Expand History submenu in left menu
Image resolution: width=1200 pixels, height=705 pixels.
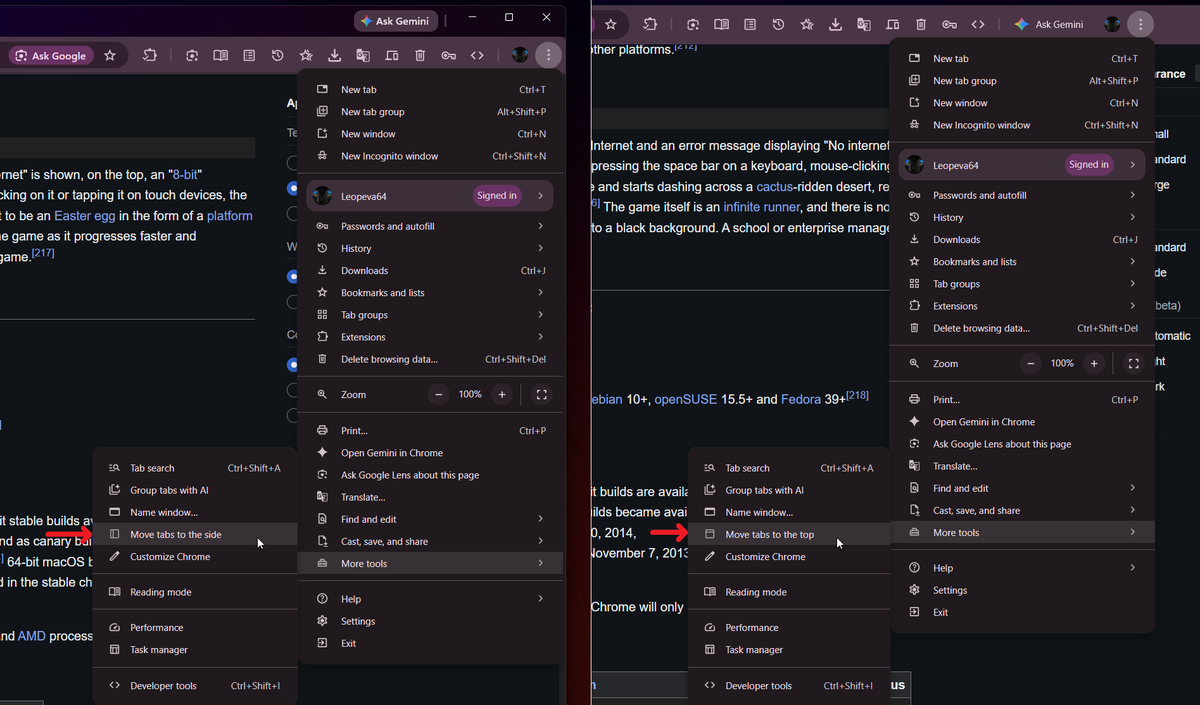click(430, 248)
